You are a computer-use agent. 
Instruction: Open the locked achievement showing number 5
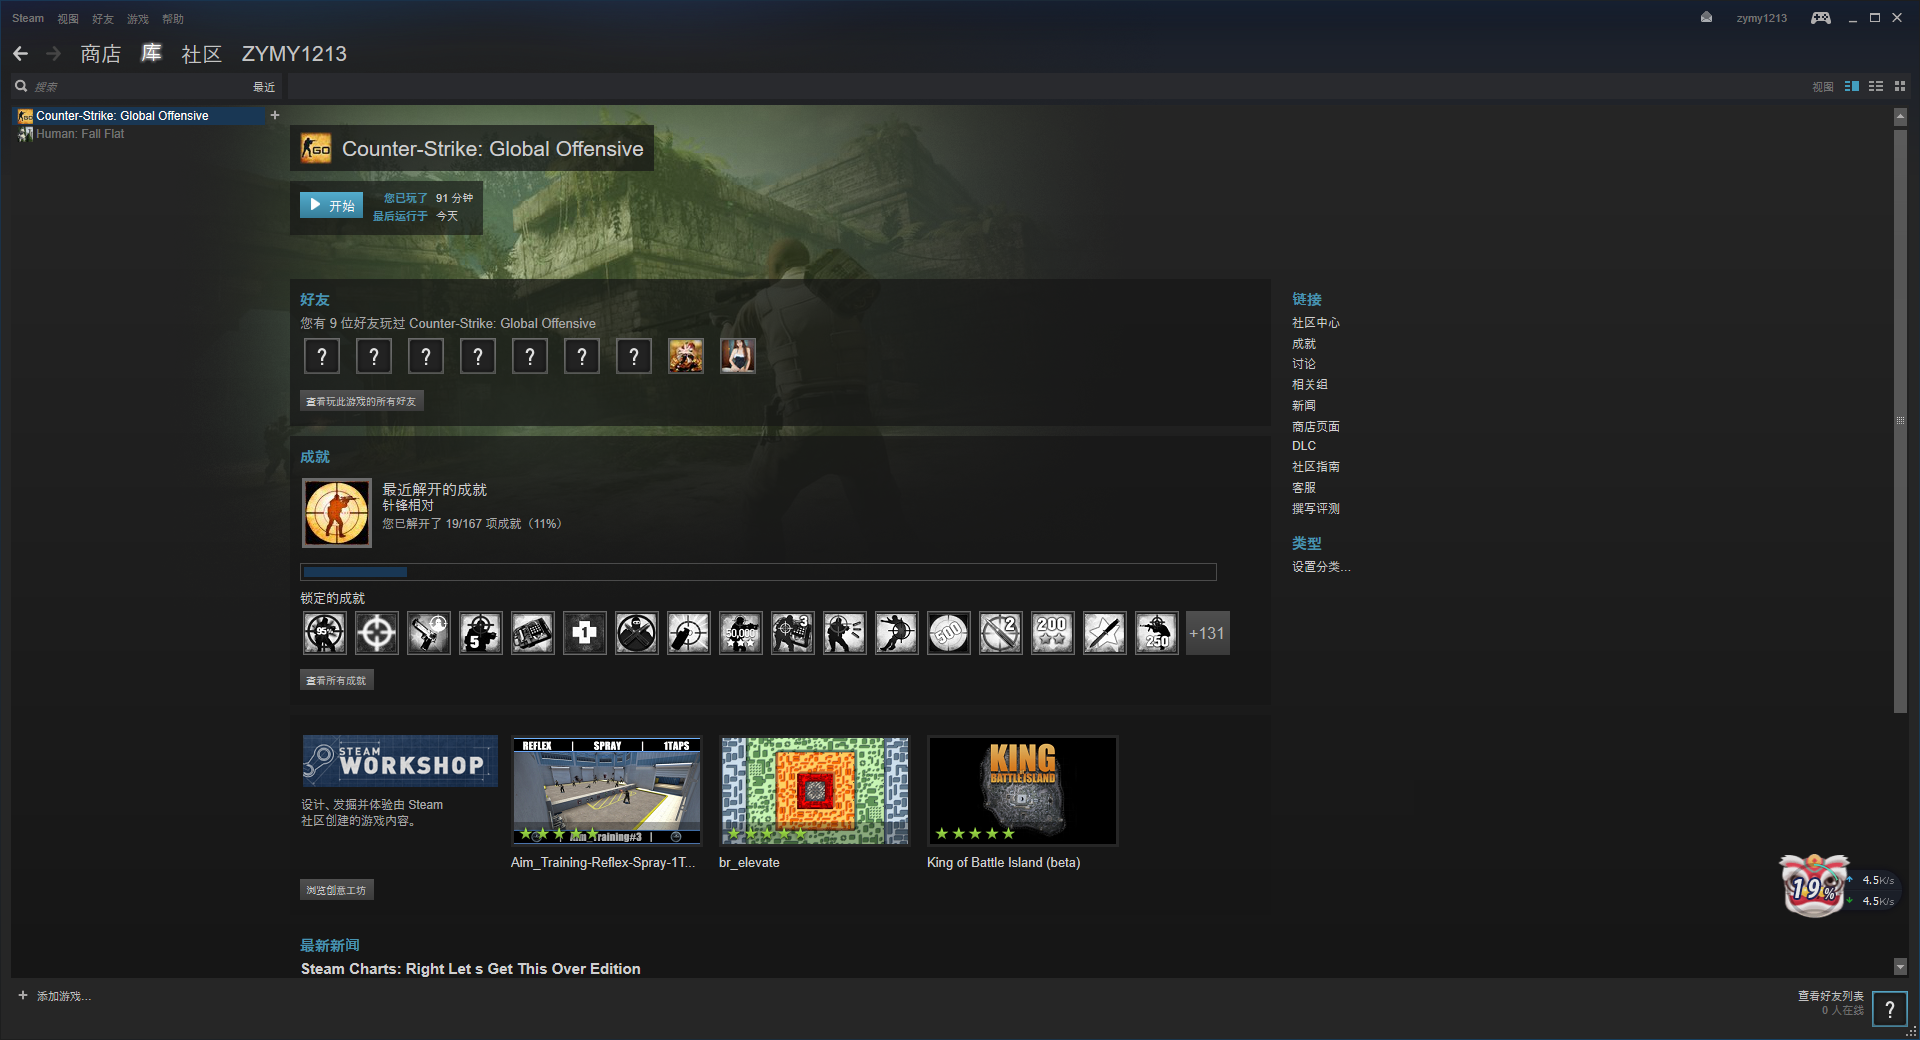pyautogui.click(x=480, y=633)
